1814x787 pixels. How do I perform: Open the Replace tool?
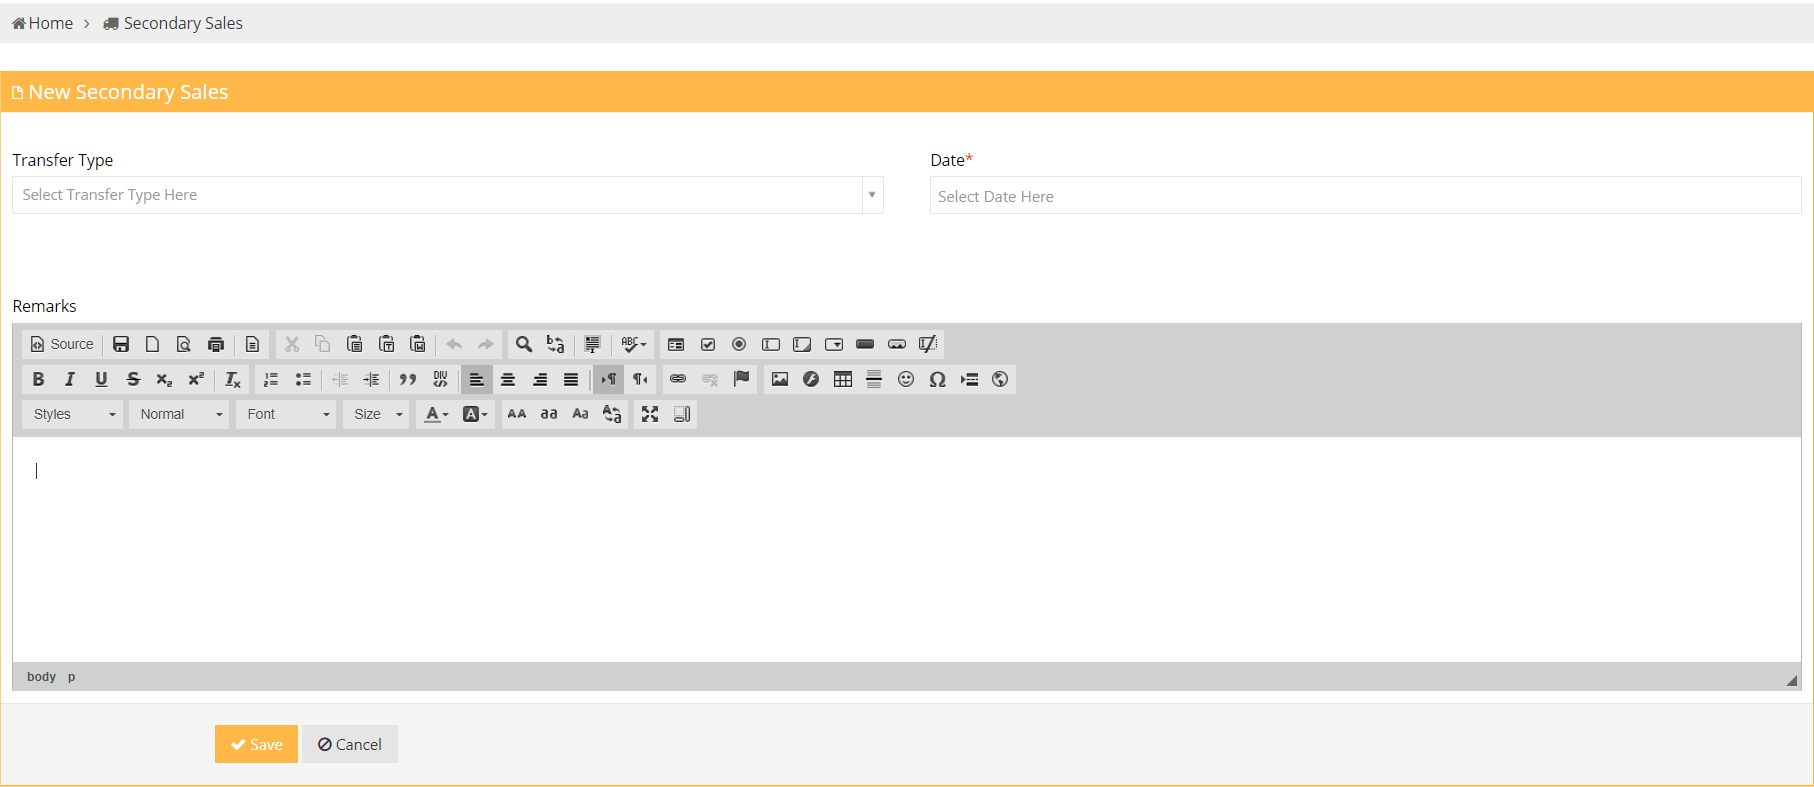[555, 344]
